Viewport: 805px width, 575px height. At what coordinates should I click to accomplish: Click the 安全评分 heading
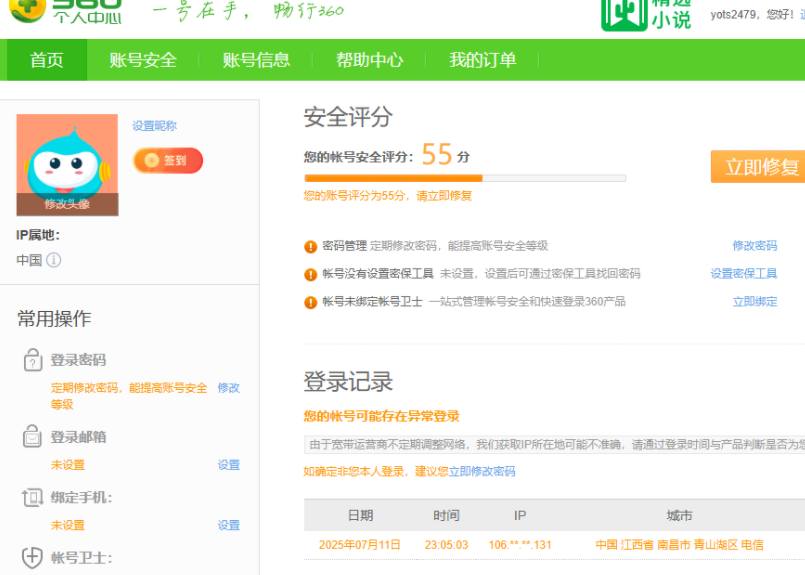(348, 117)
